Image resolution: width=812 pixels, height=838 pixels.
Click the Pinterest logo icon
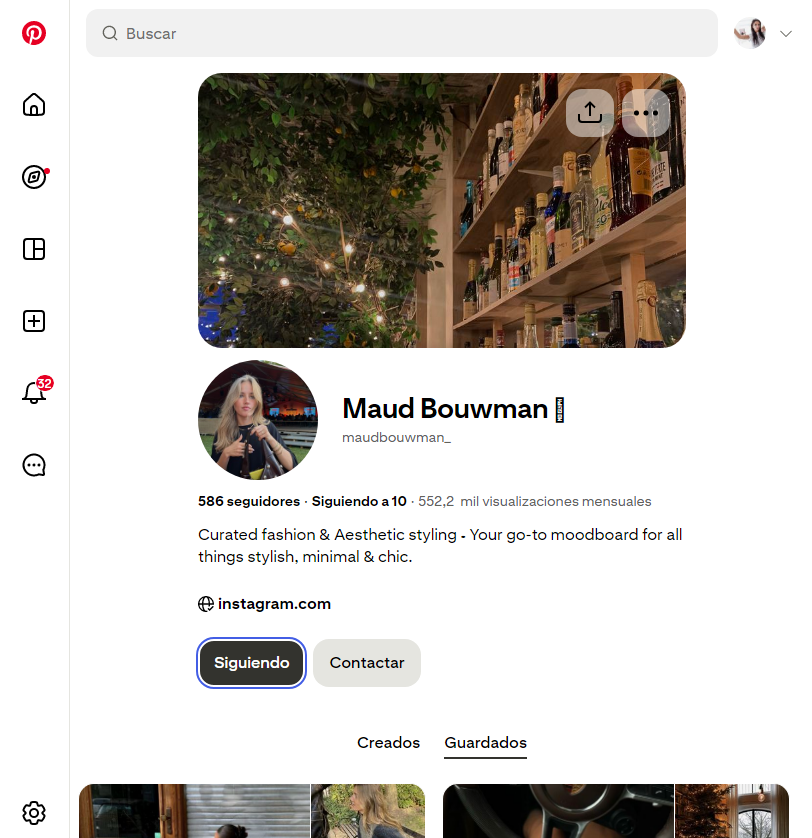tap(34, 33)
